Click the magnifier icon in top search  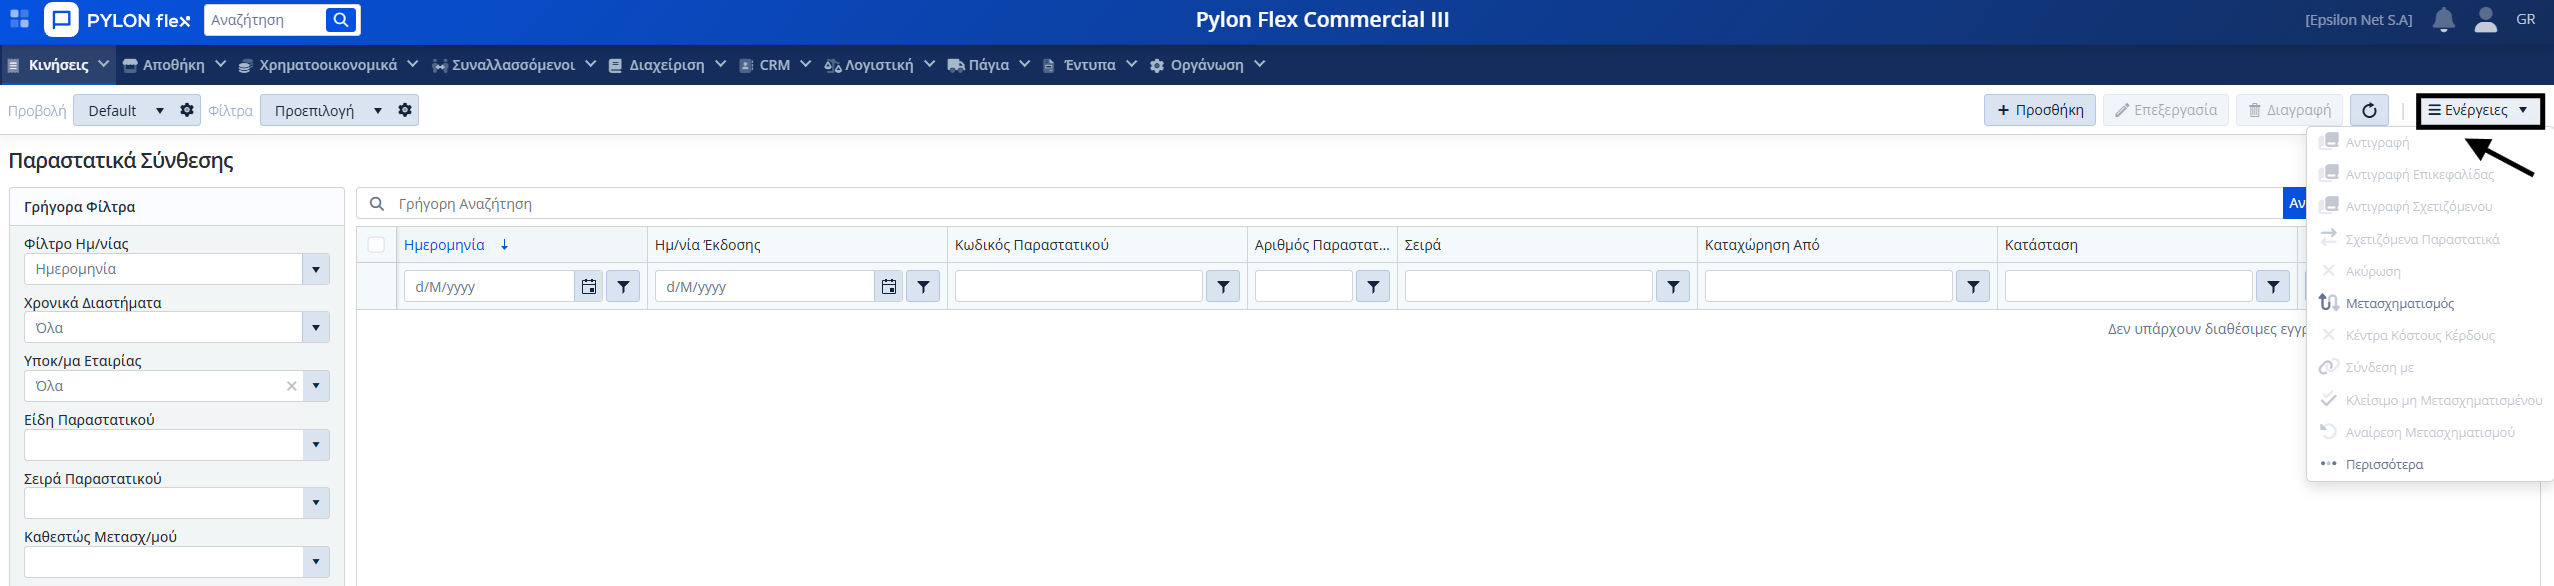(341, 20)
